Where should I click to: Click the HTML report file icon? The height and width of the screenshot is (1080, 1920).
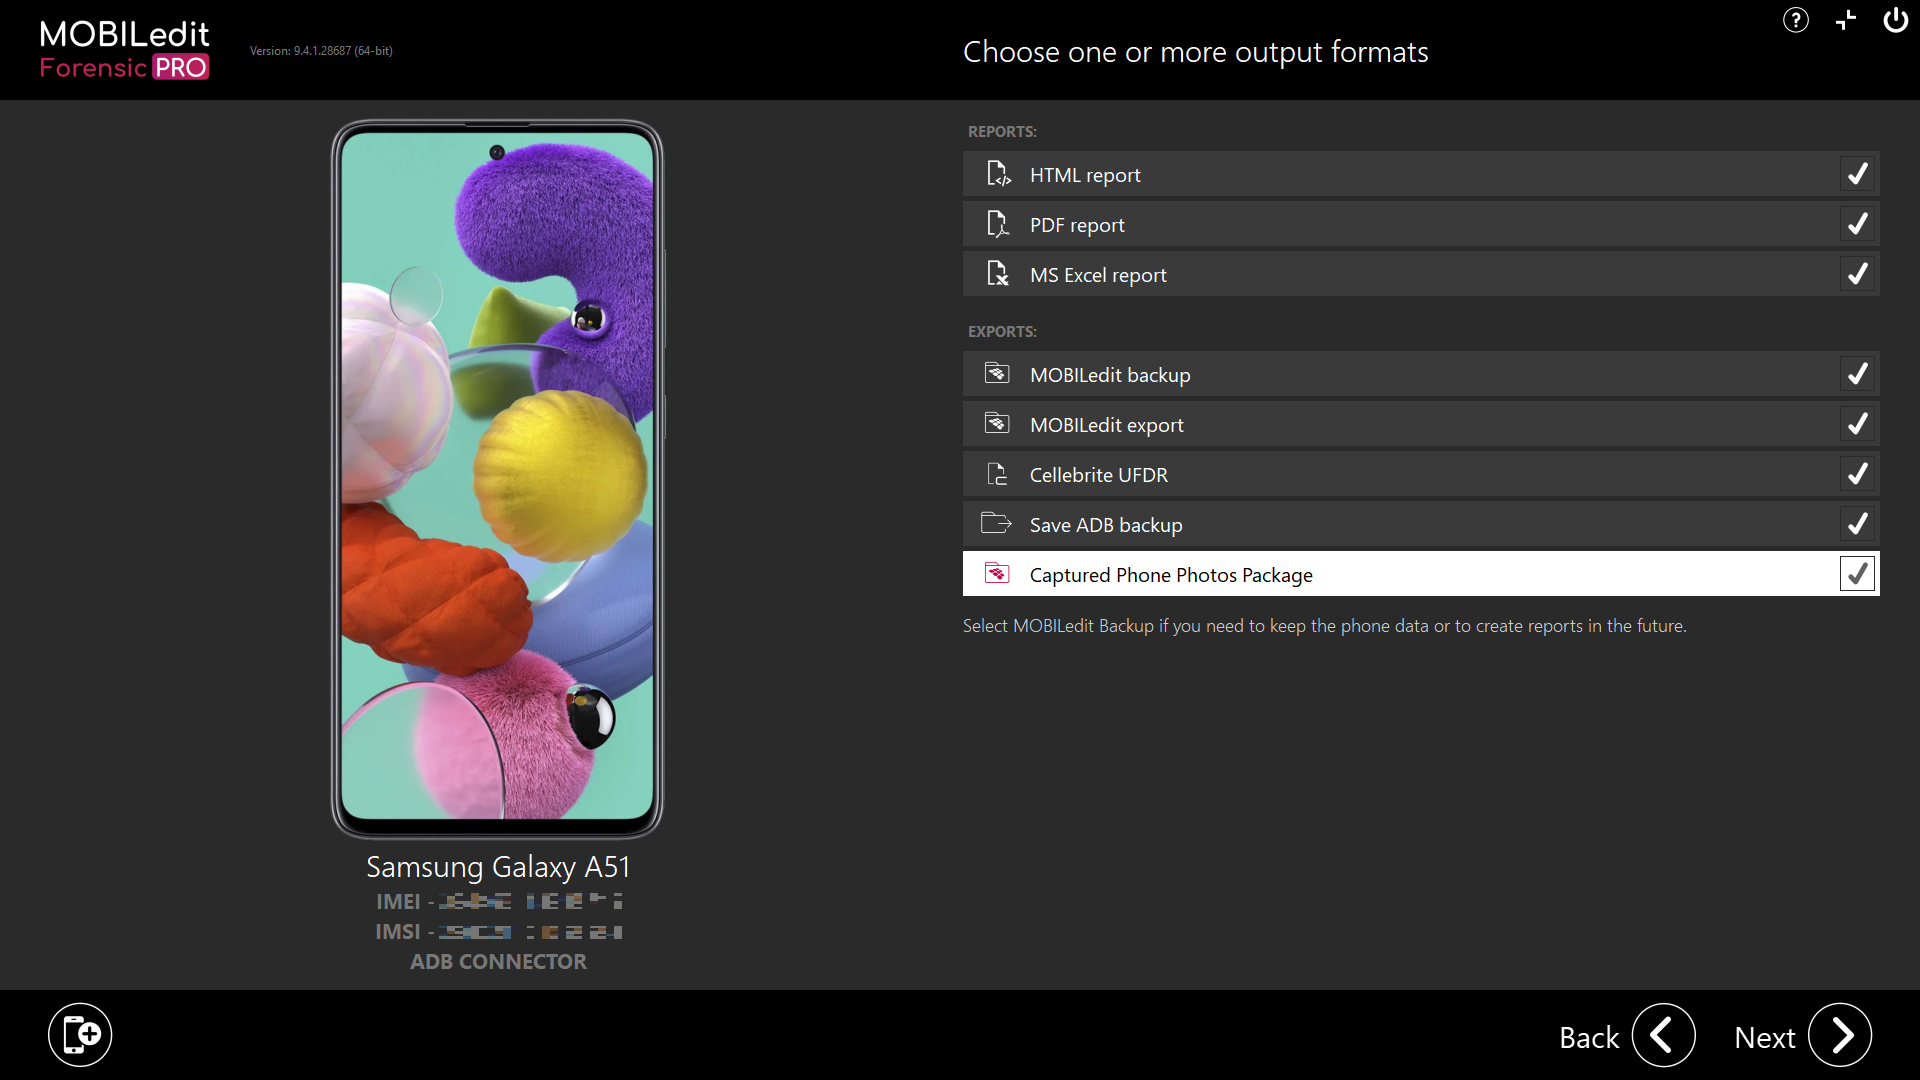(997, 174)
